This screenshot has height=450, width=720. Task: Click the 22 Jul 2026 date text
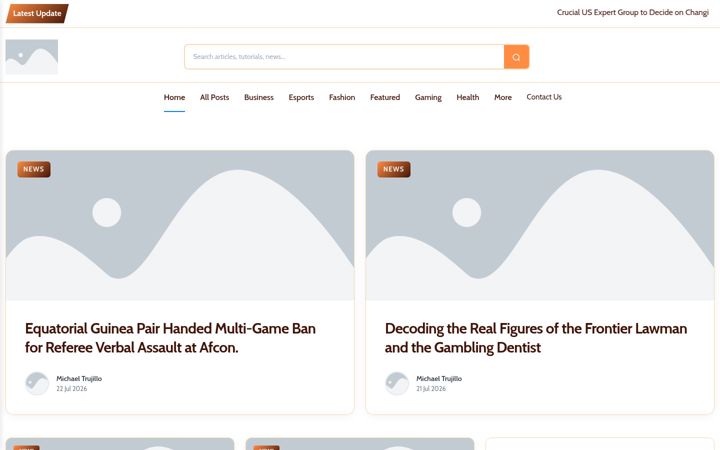(72, 389)
